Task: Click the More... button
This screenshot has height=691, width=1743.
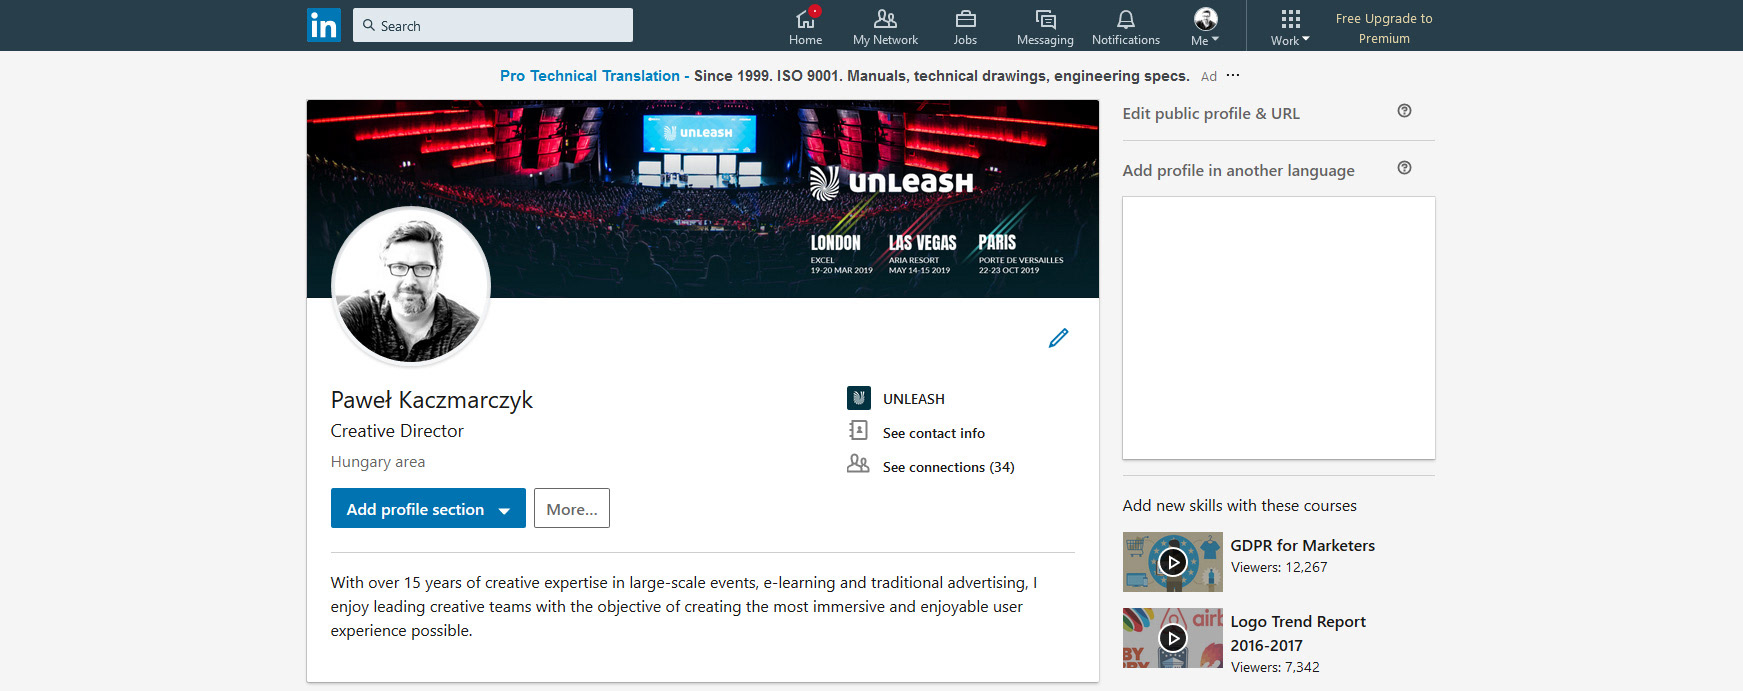Action: pos(572,508)
